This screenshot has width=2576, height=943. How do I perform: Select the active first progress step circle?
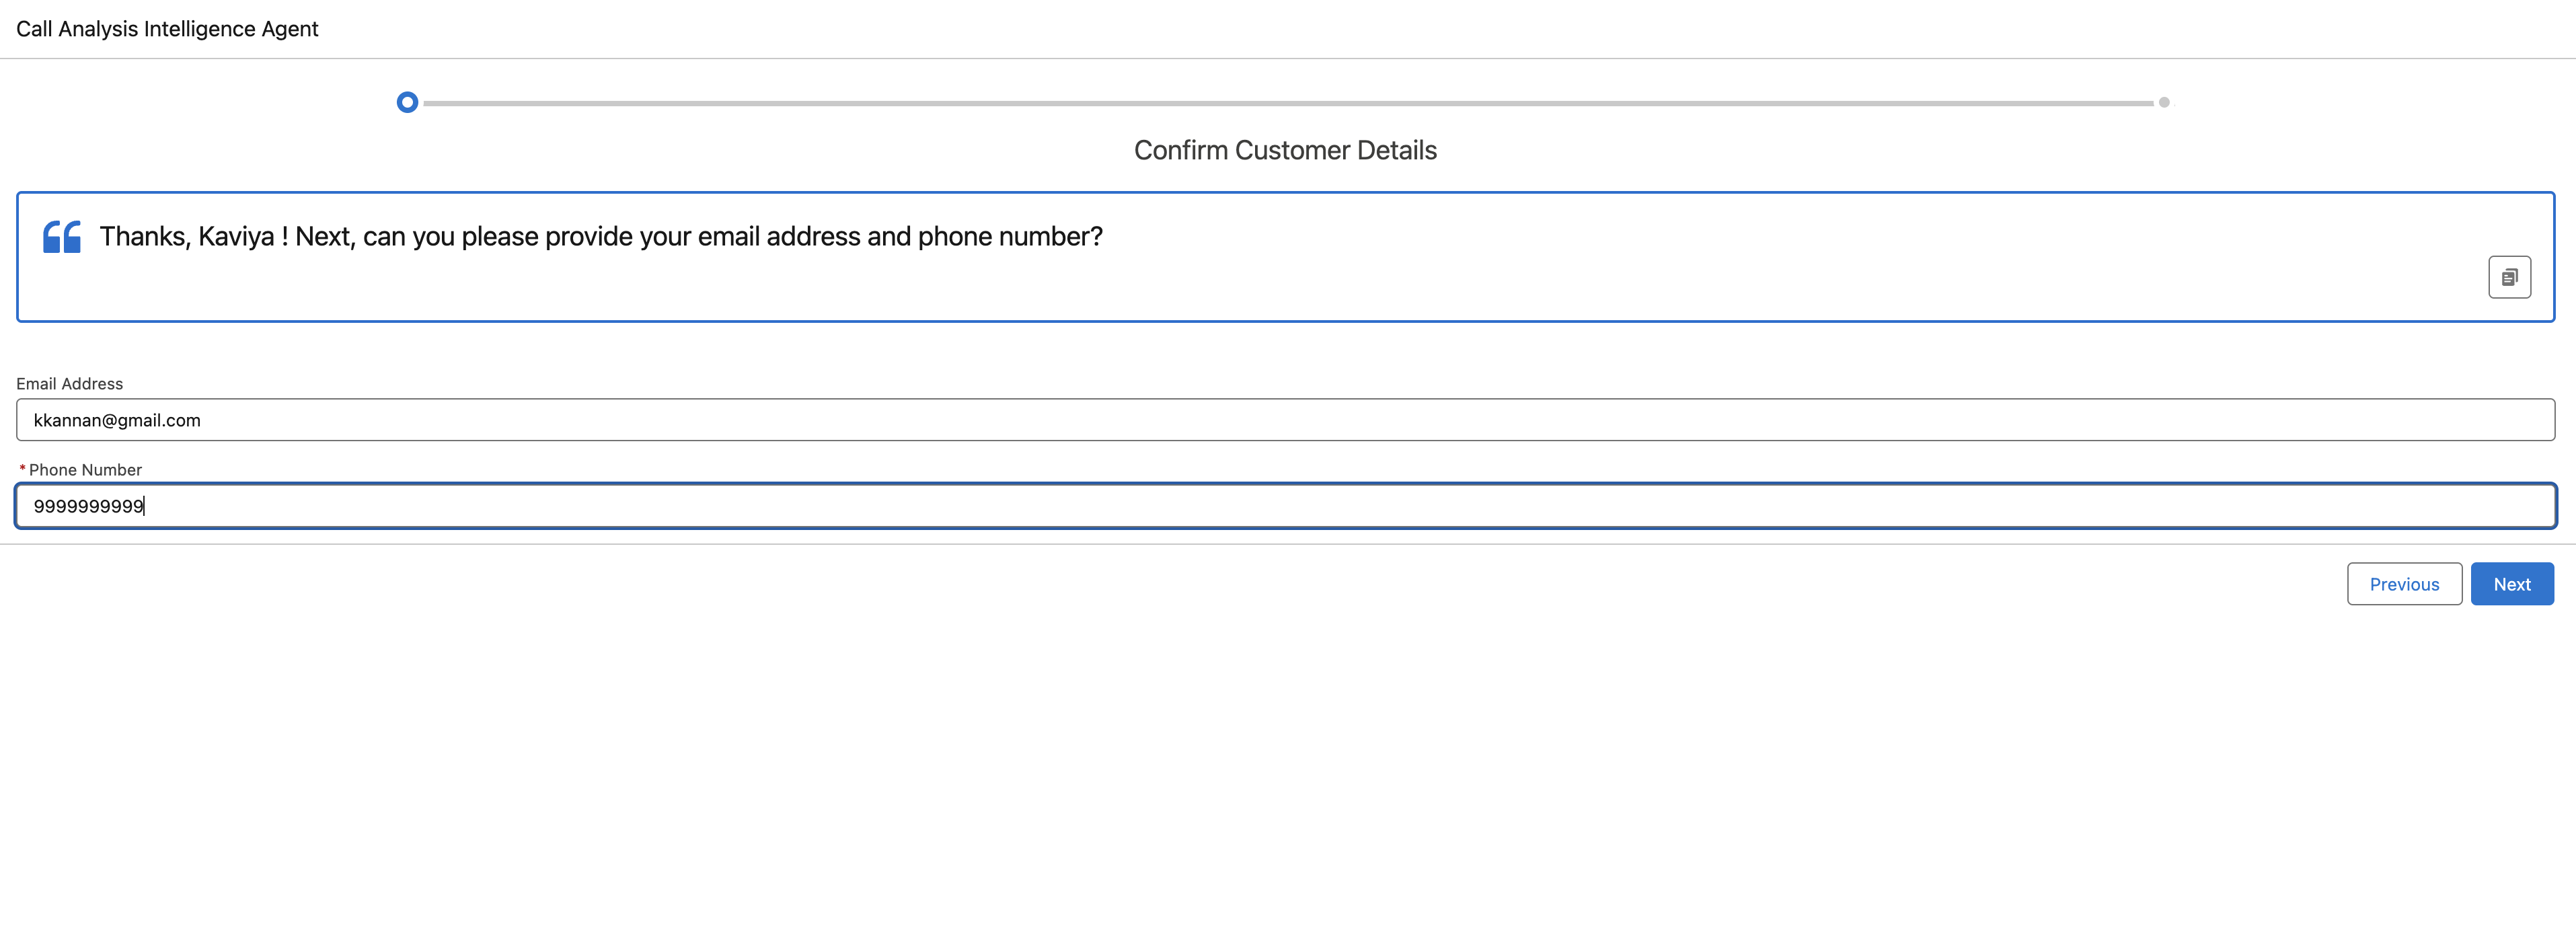[407, 102]
